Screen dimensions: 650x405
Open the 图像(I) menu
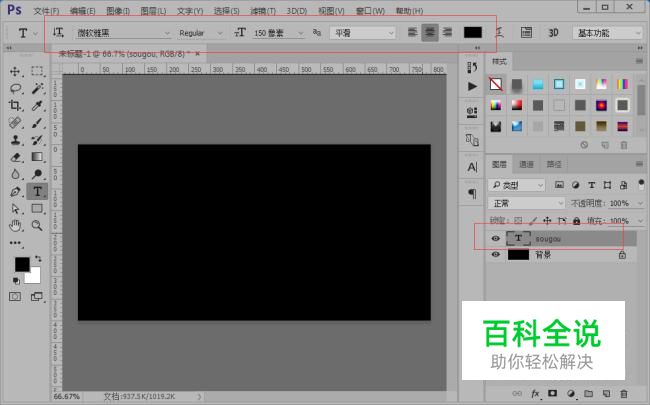[x=118, y=11]
